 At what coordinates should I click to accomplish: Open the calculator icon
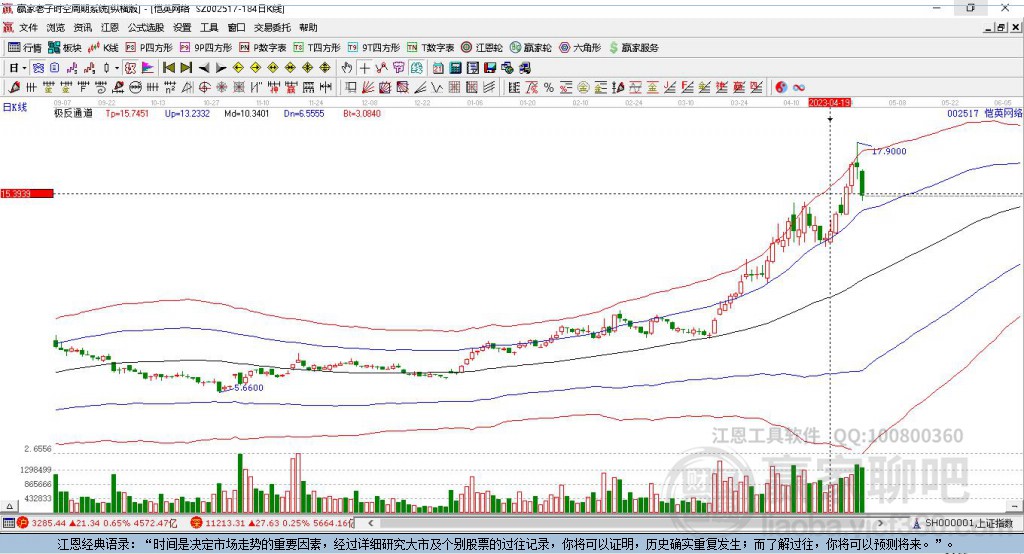456,68
